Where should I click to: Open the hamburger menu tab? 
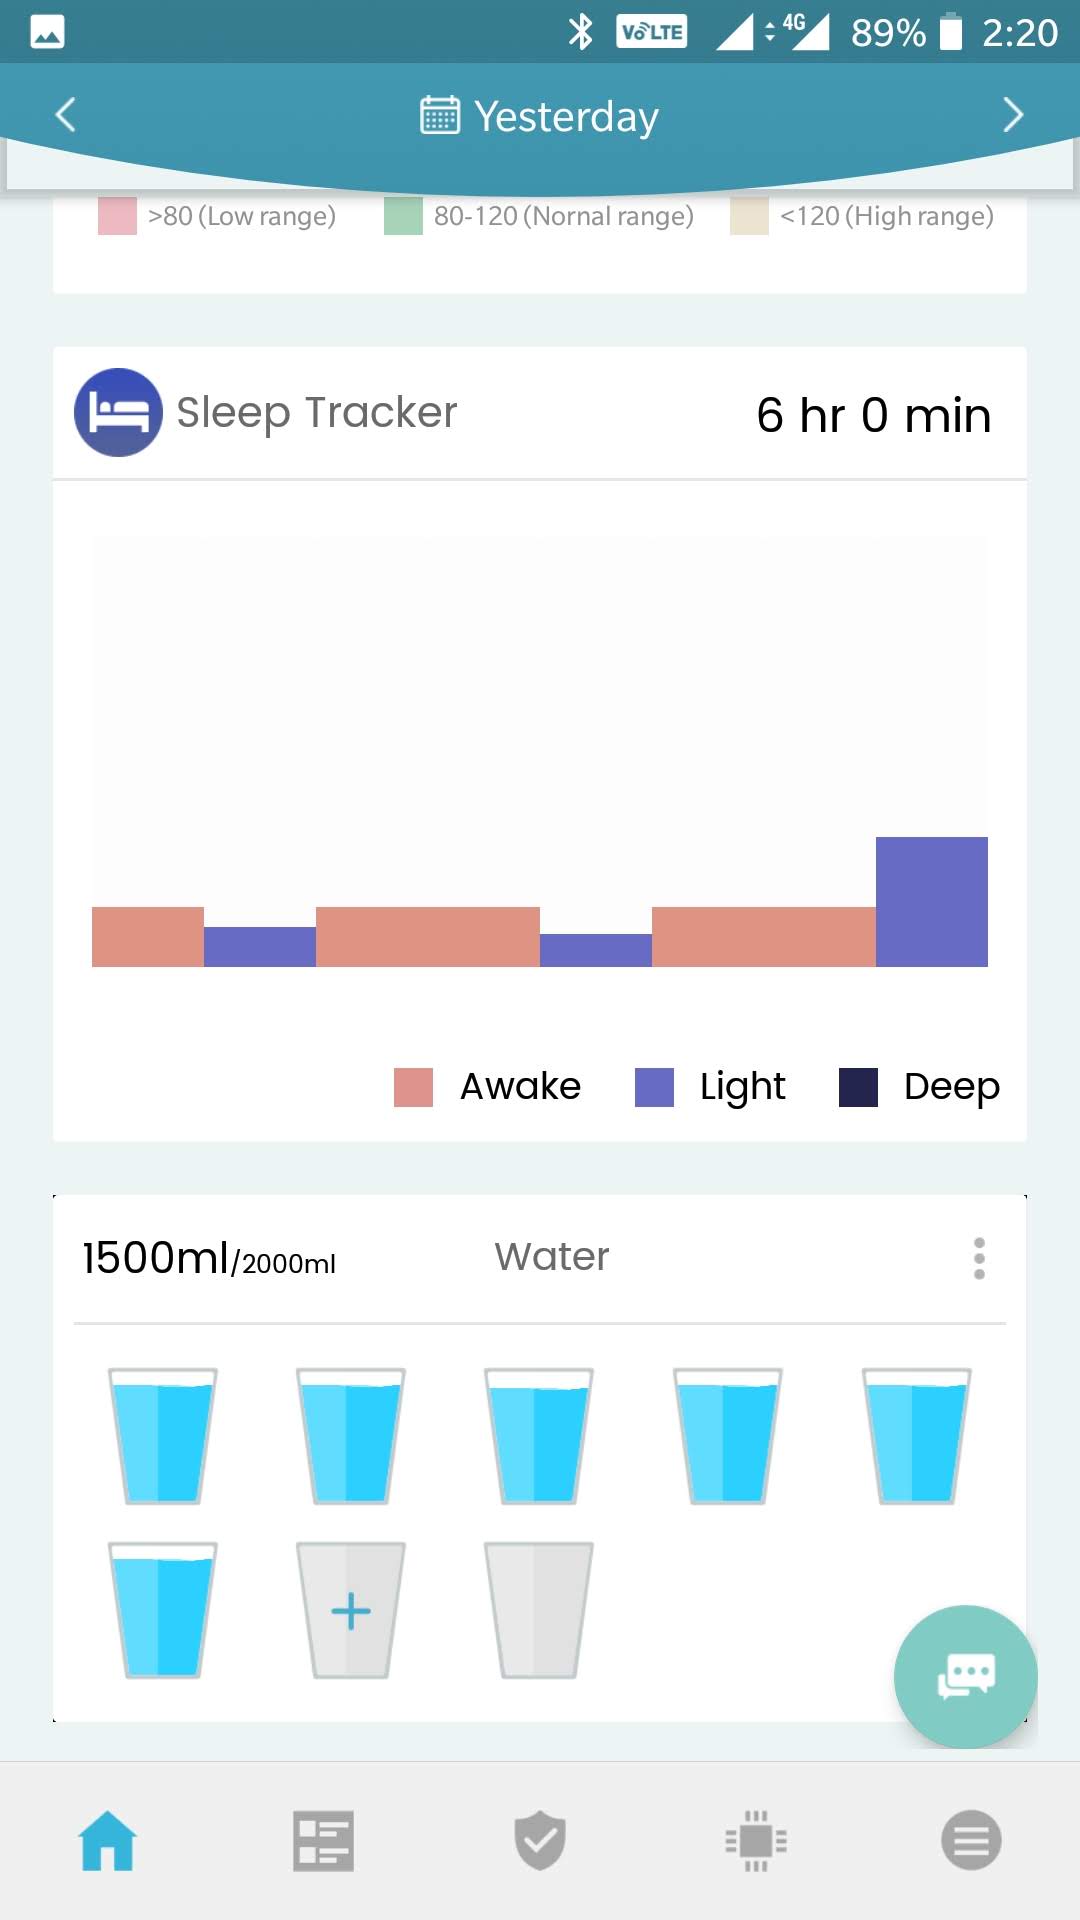click(x=971, y=1840)
